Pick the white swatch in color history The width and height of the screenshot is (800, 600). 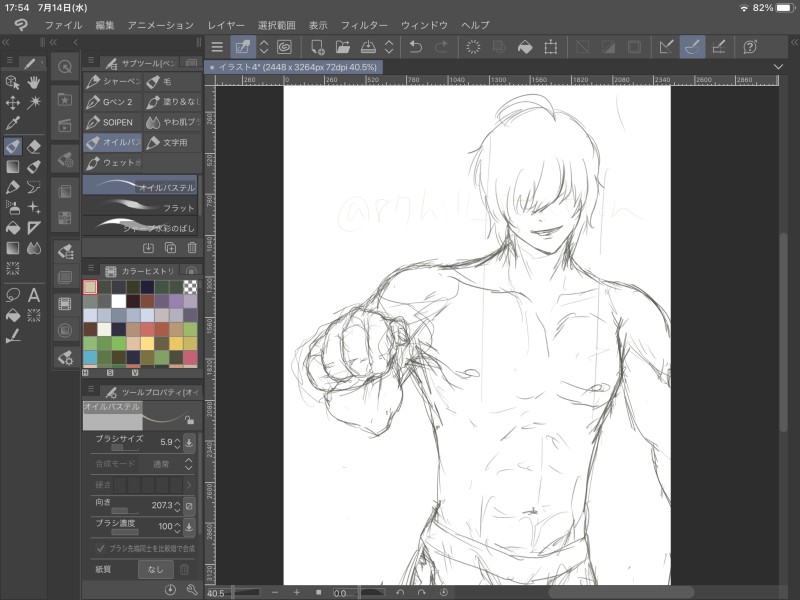coord(119,301)
